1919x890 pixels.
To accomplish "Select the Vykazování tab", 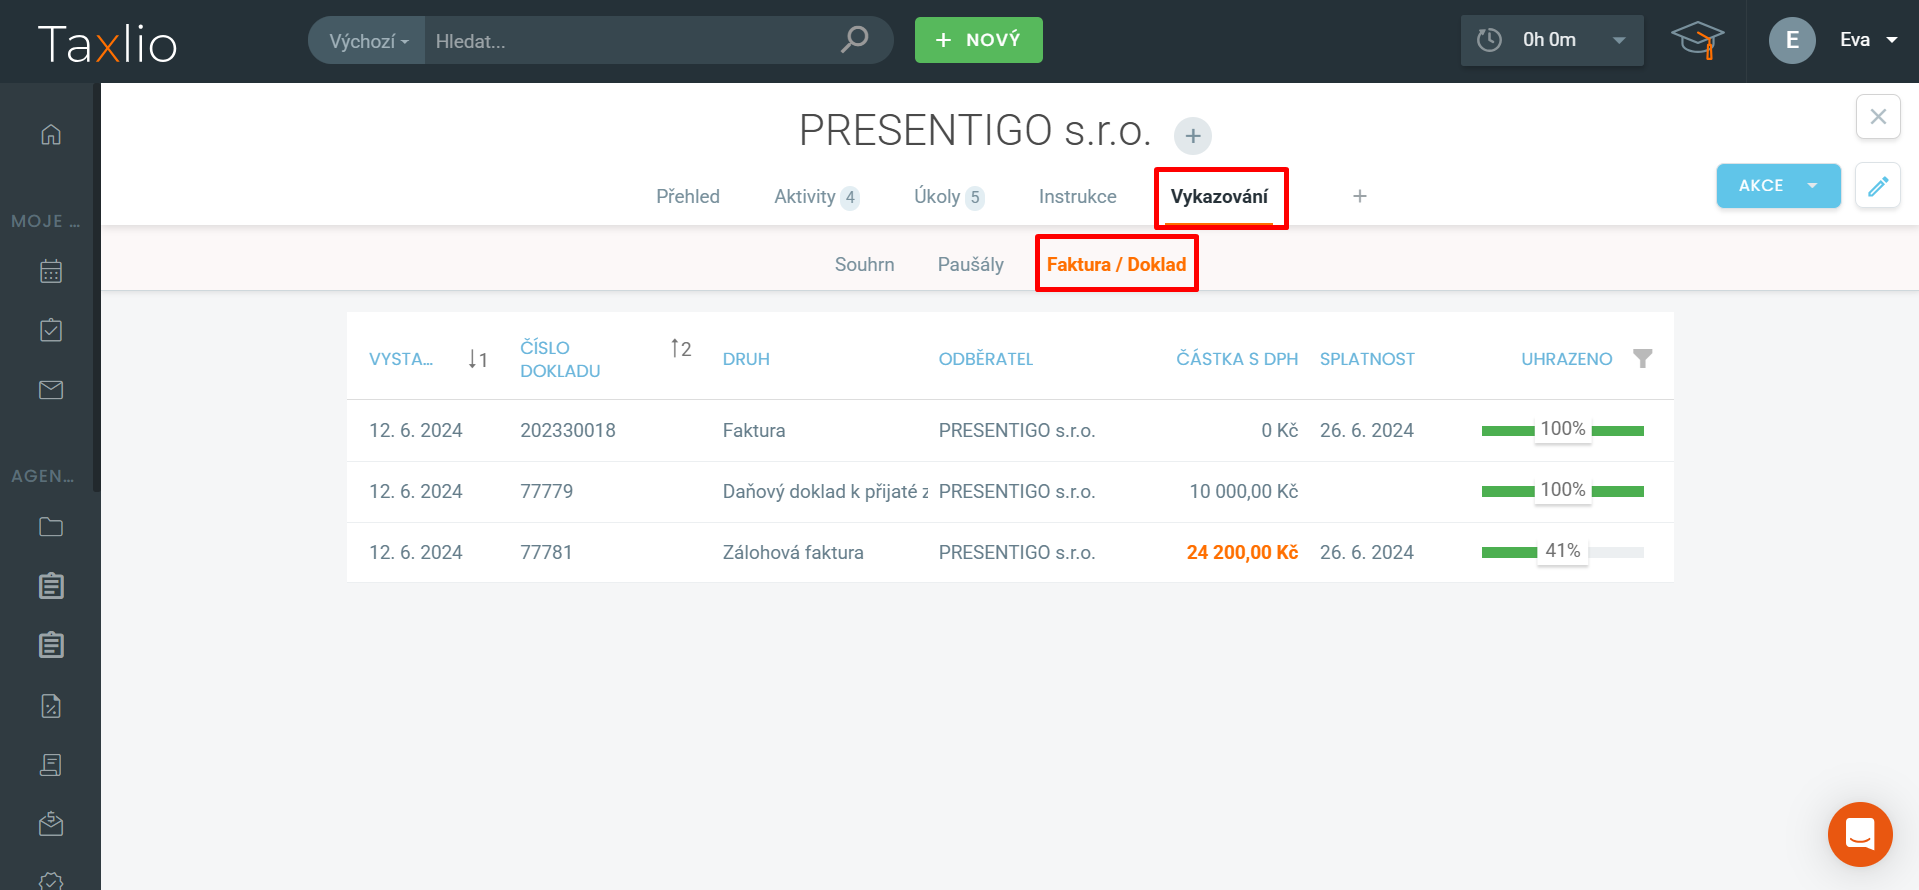I will click(x=1219, y=197).
